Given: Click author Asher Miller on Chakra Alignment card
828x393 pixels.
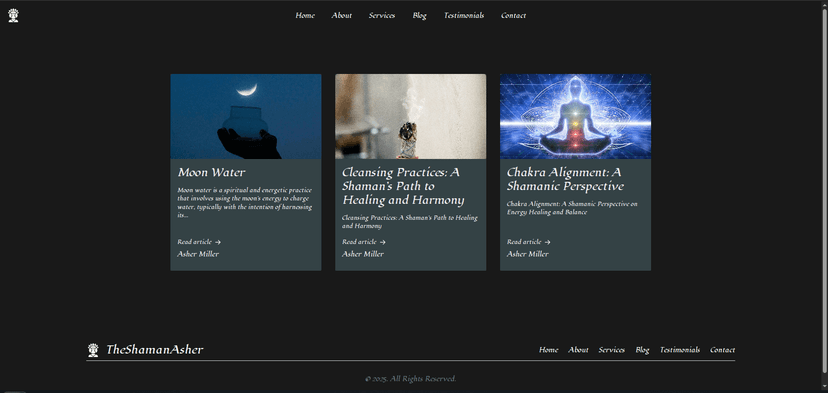Looking at the screenshot, I should (x=528, y=254).
